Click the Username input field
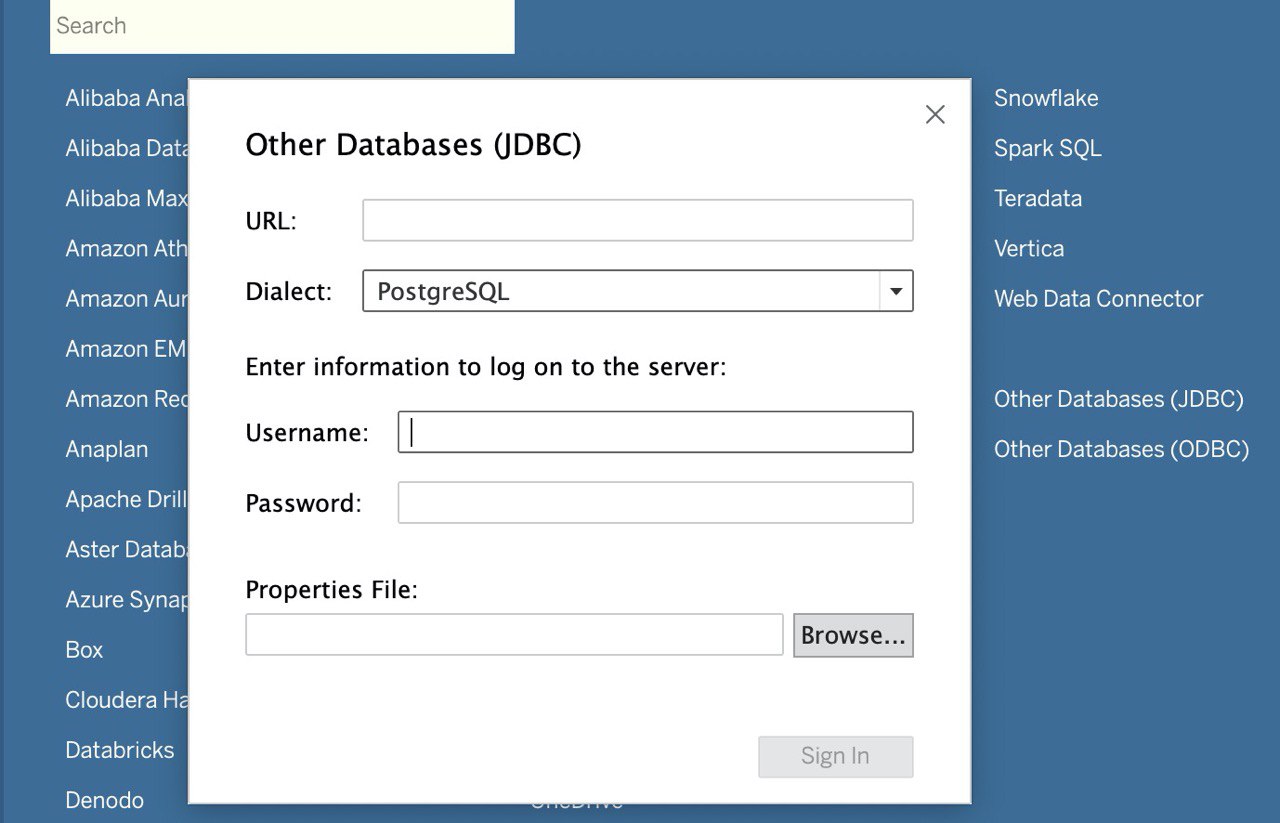This screenshot has width=1280, height=823. coord(655,432)
